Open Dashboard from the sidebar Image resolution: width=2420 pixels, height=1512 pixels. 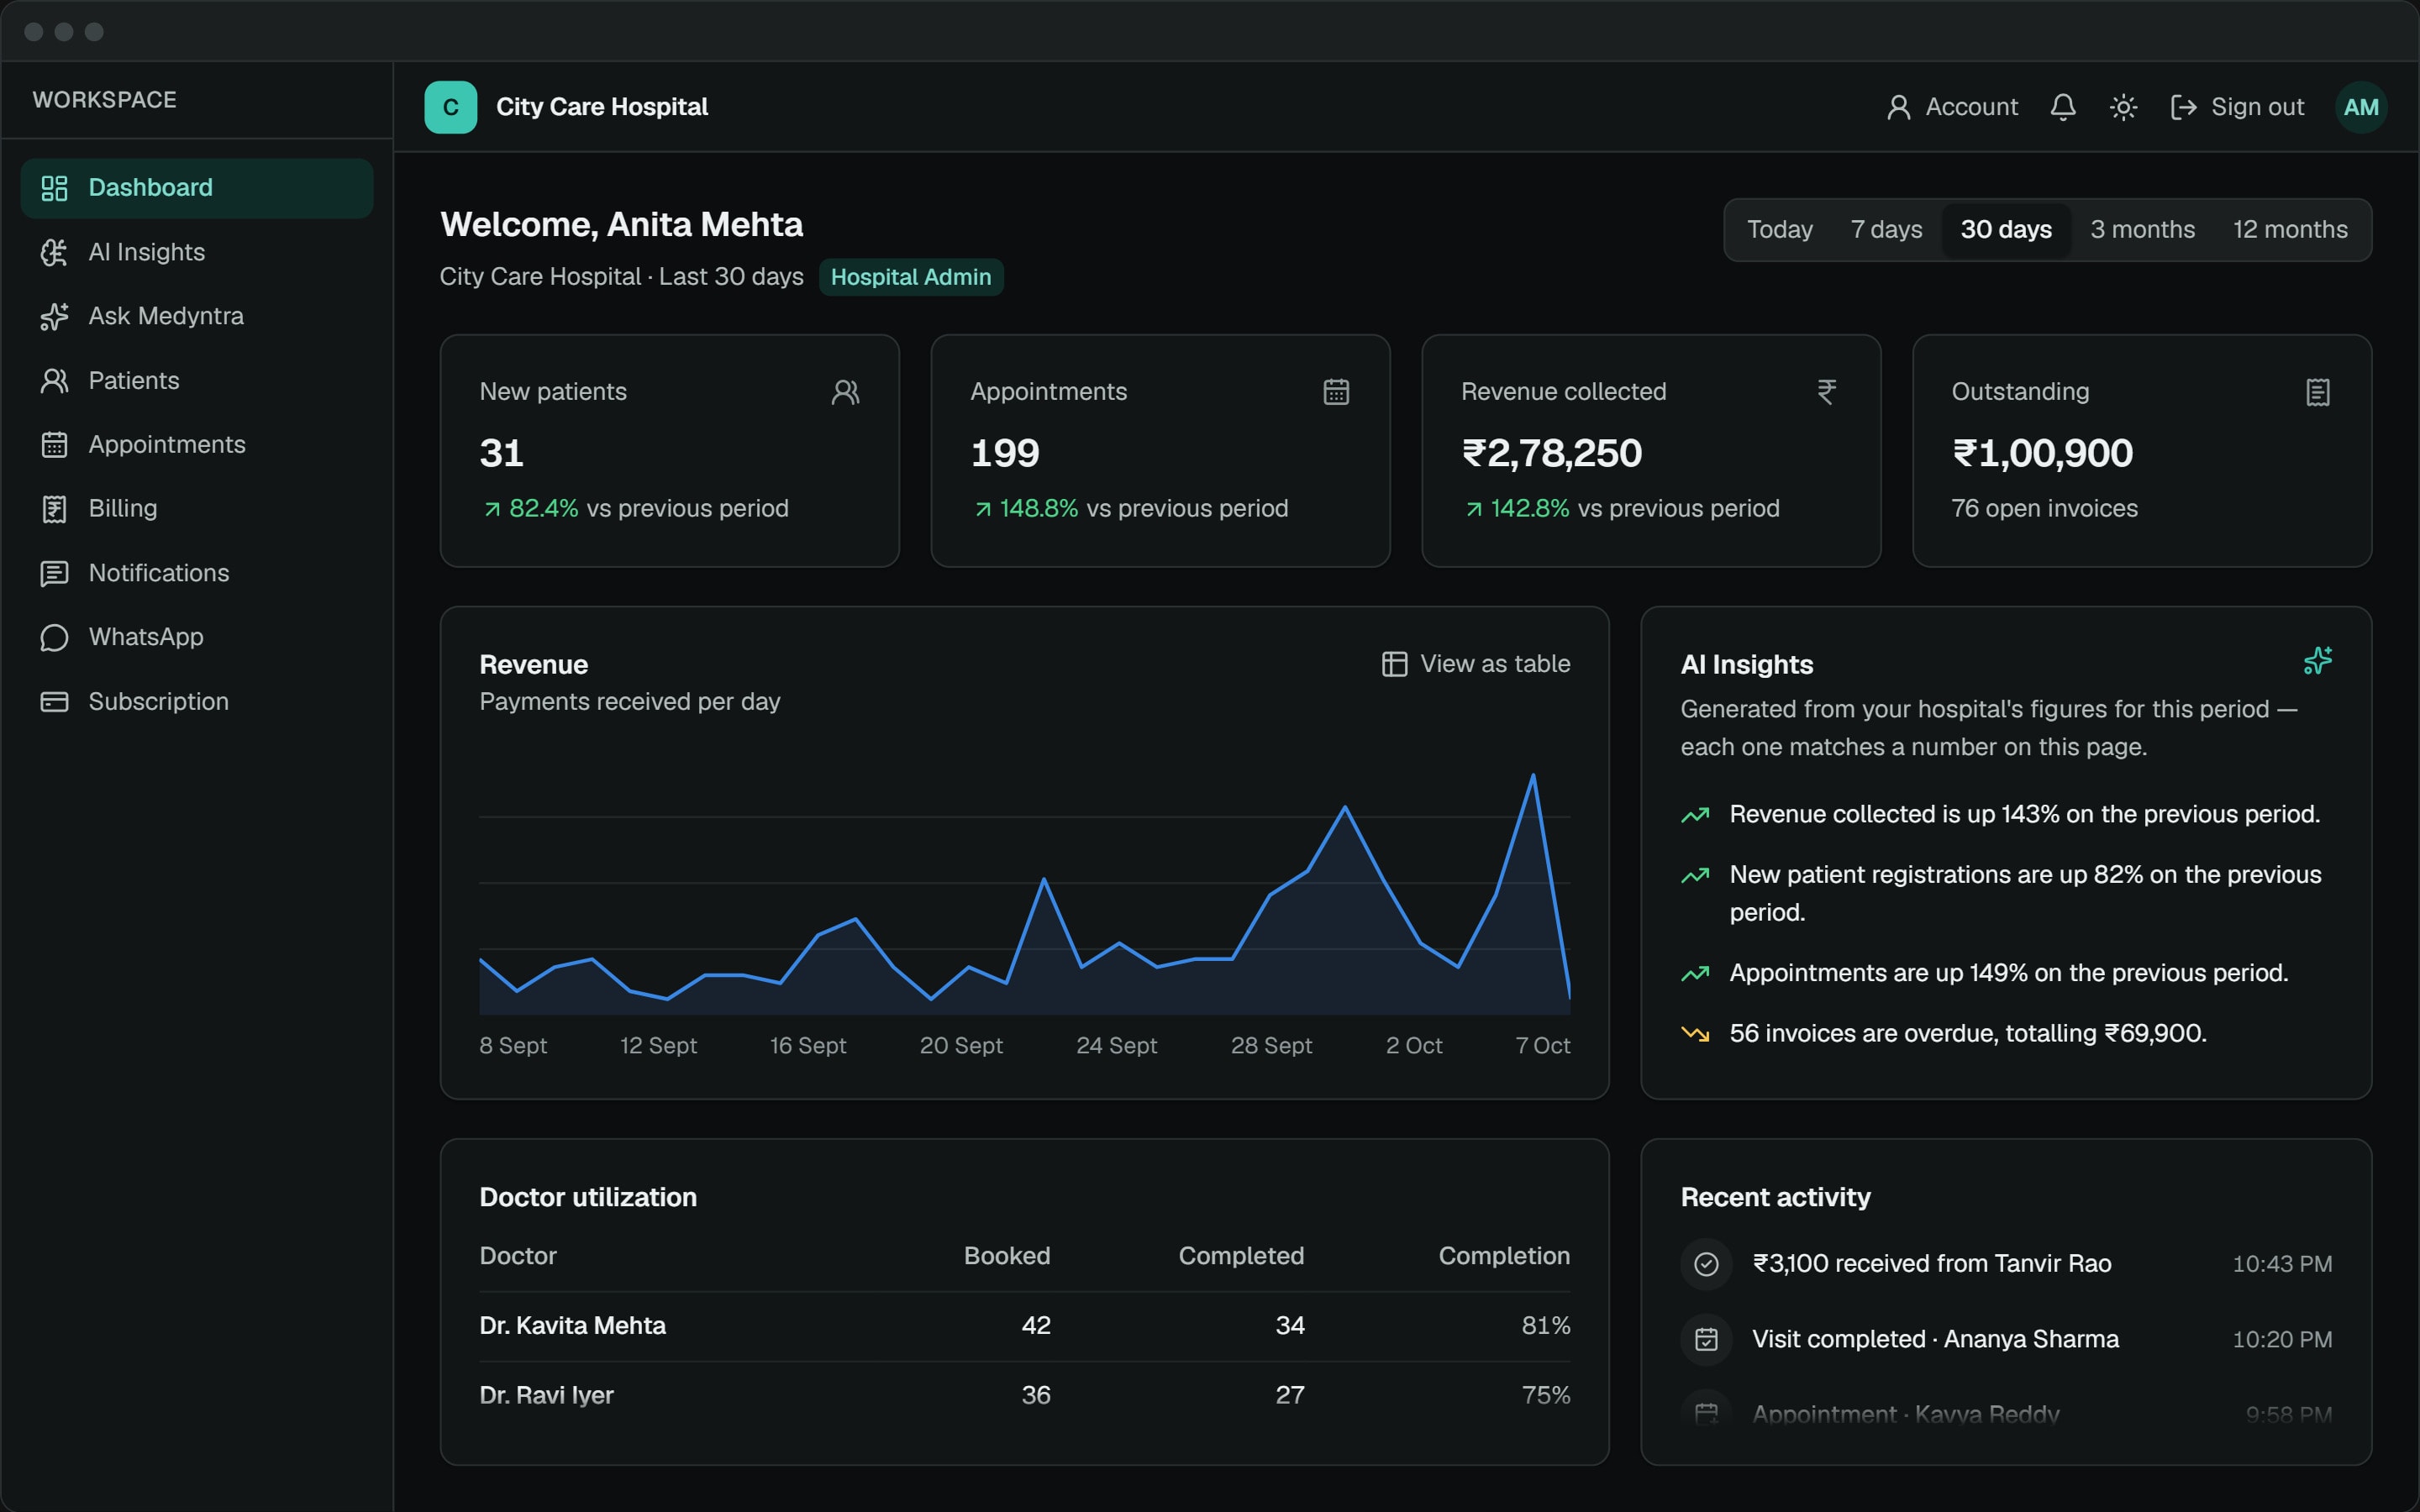click(x=197, y=188)
